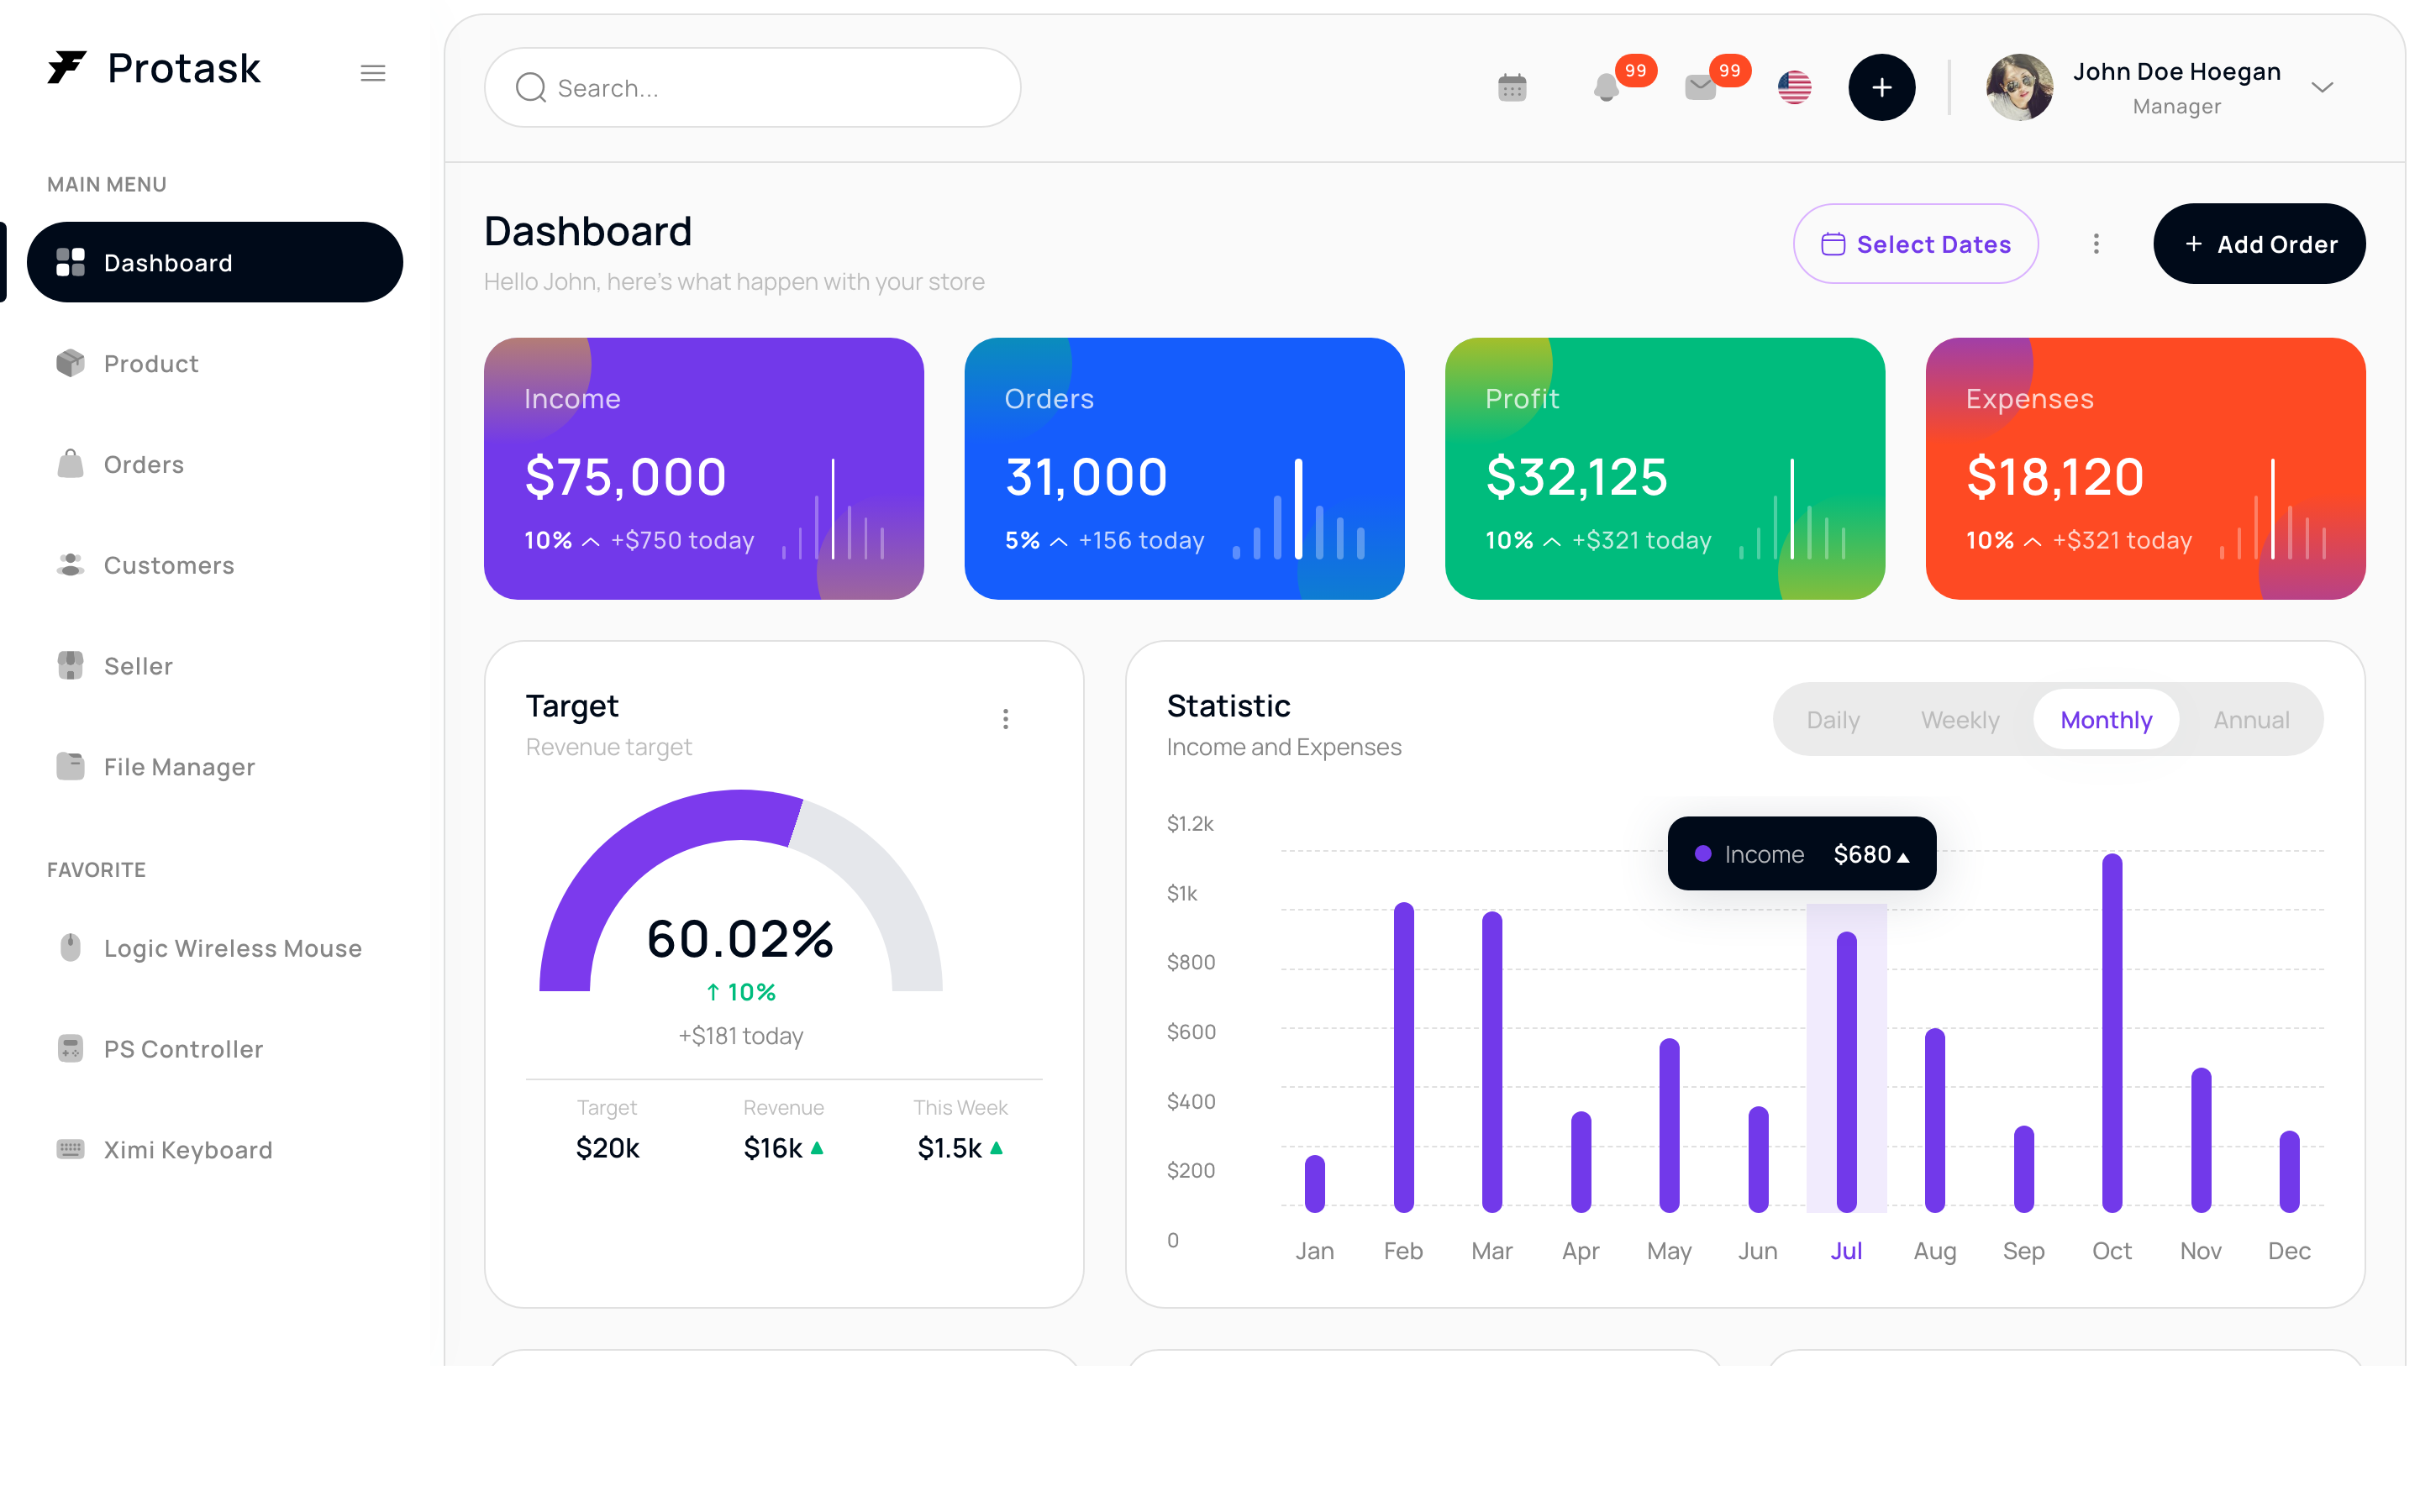This screenshot has width=2420, height=1512.
Task: Open notifications bell icon
Action: 1606,88
